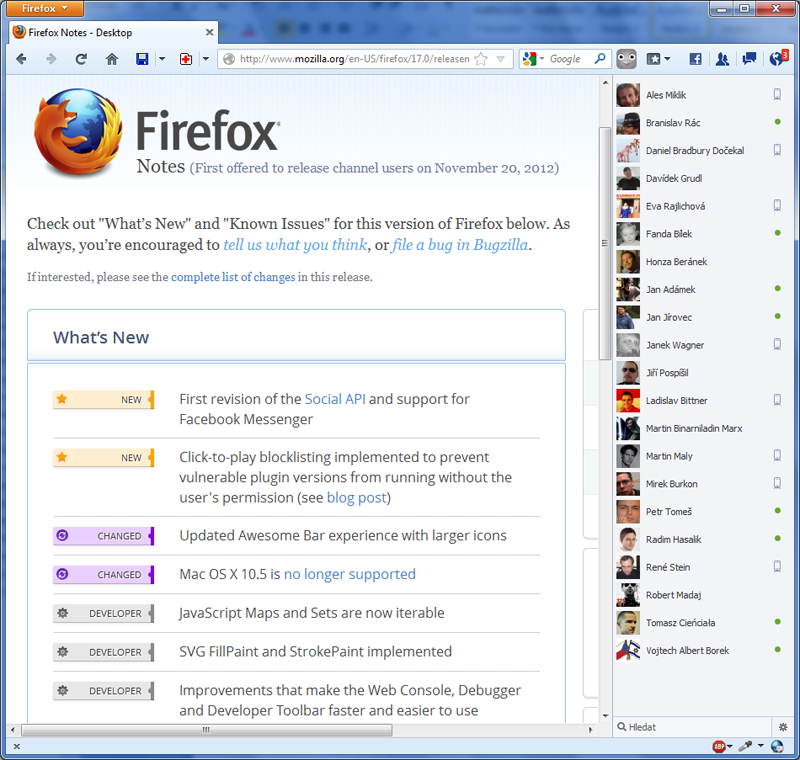Click the Reload page icon
This screenshot has height=760, width=800.
81,59
